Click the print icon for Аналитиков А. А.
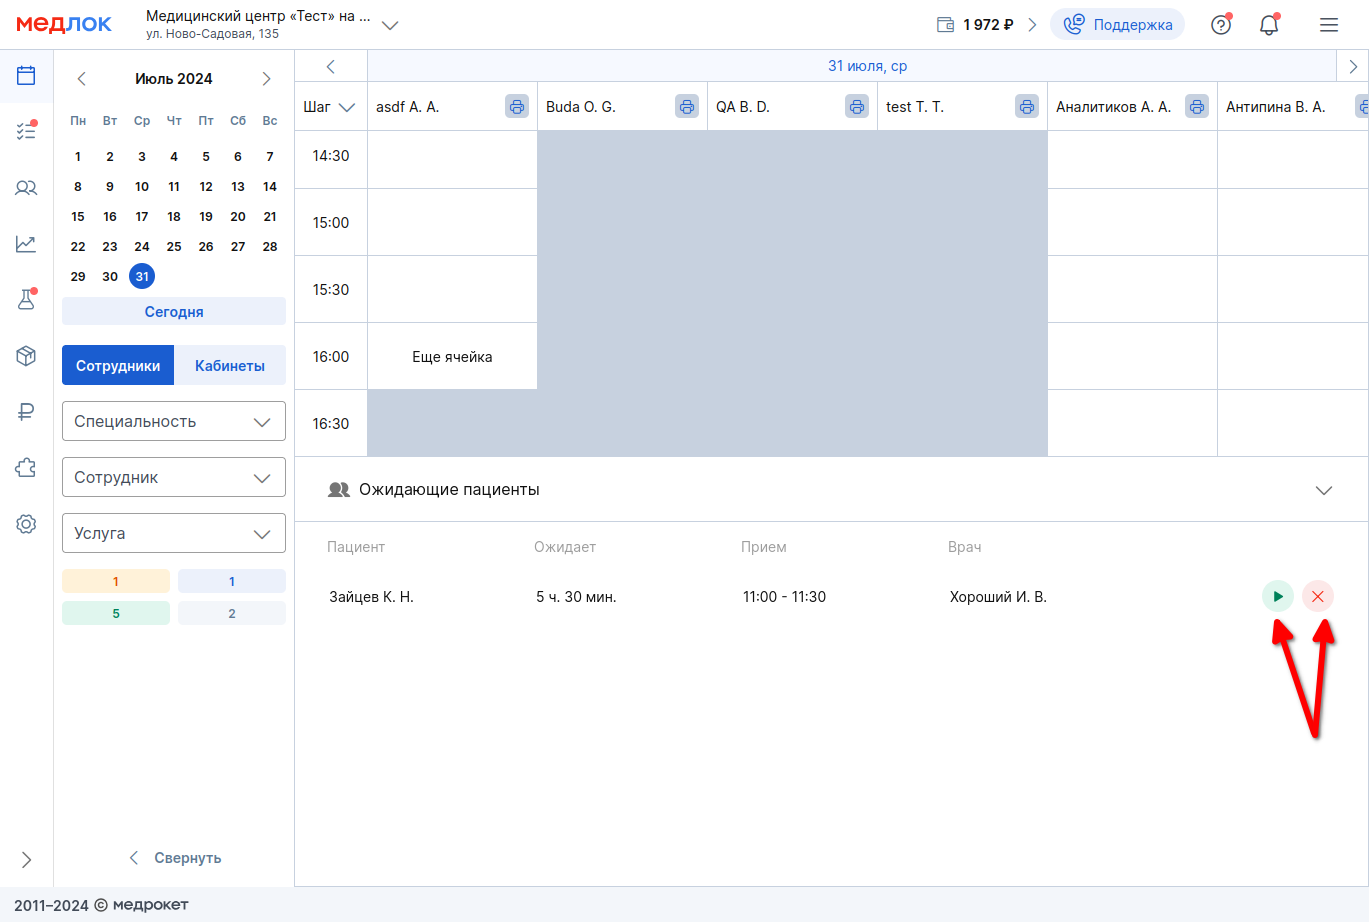The width and height of the screenshot is (1369, 922). (1196, 106)
